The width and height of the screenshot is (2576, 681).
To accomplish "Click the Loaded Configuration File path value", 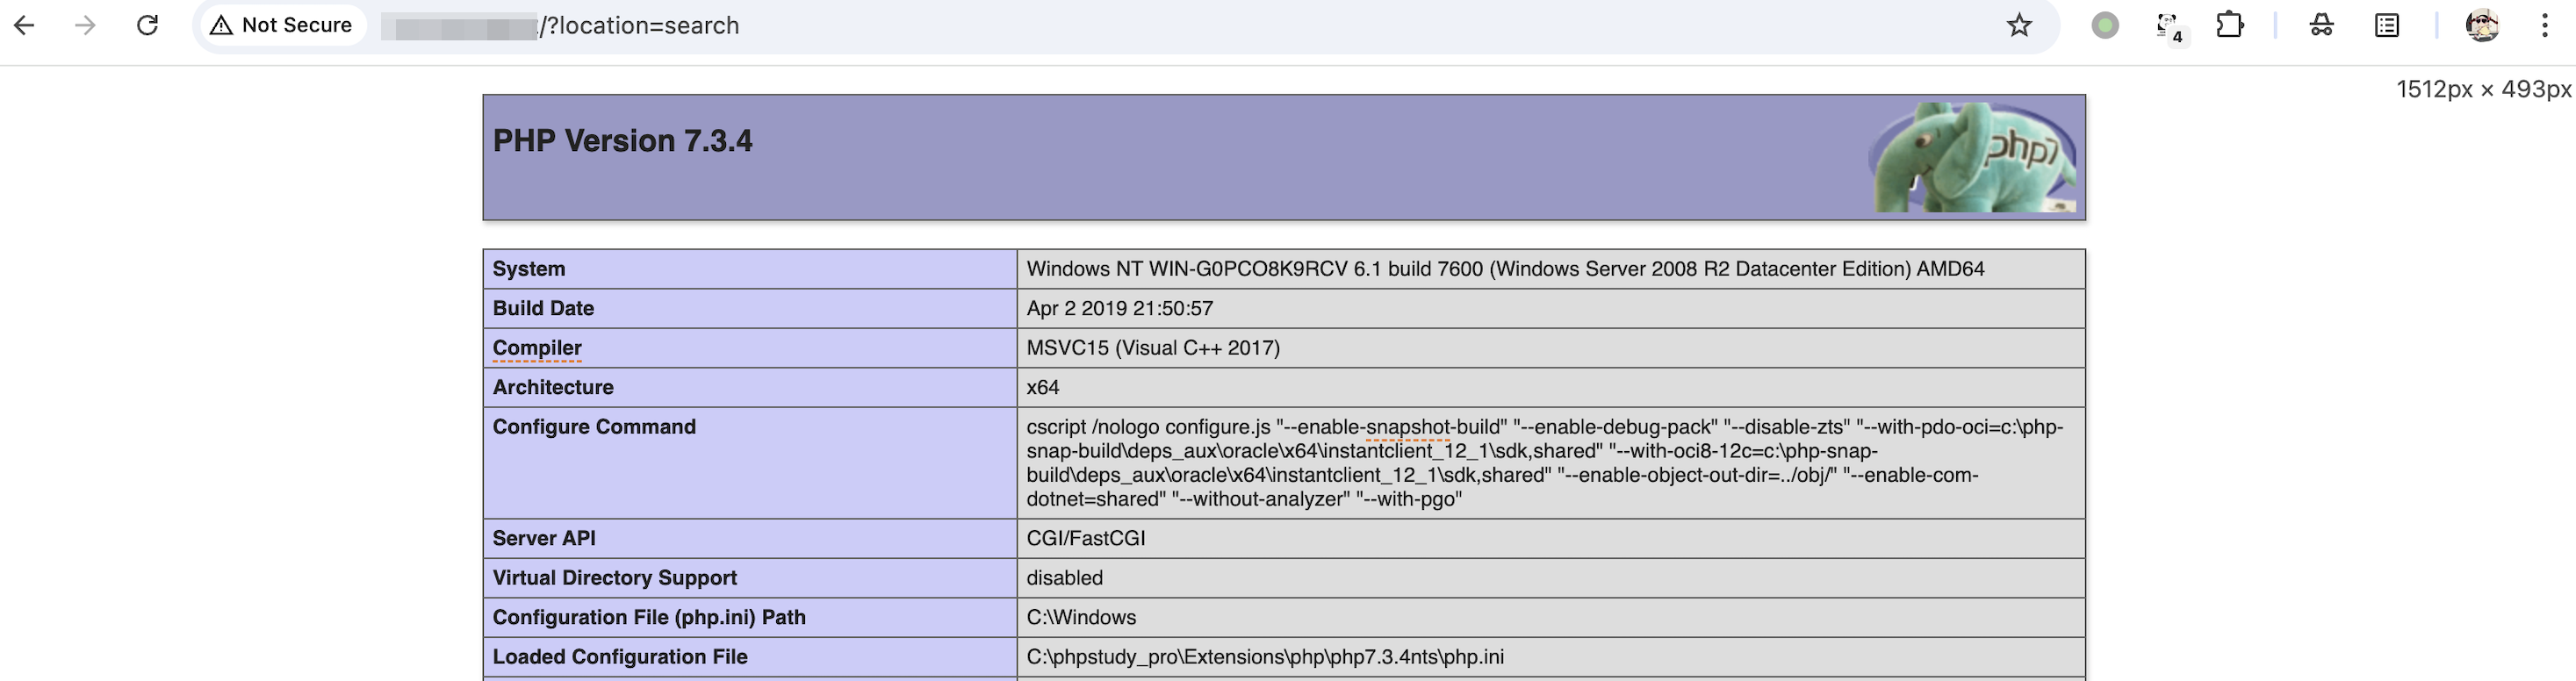I will click(1264, 657).
